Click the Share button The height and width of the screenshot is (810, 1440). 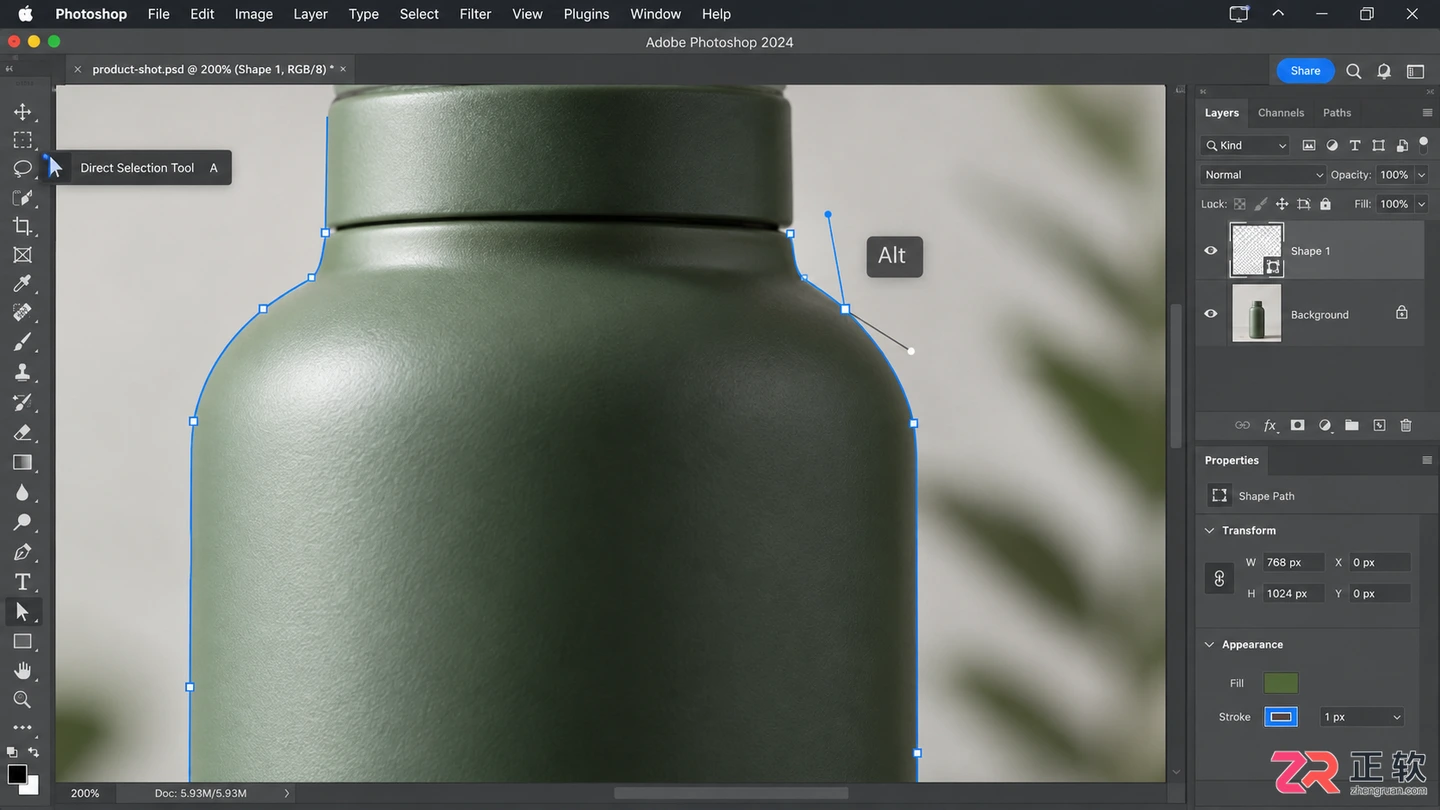click(x=1305, y=70)
